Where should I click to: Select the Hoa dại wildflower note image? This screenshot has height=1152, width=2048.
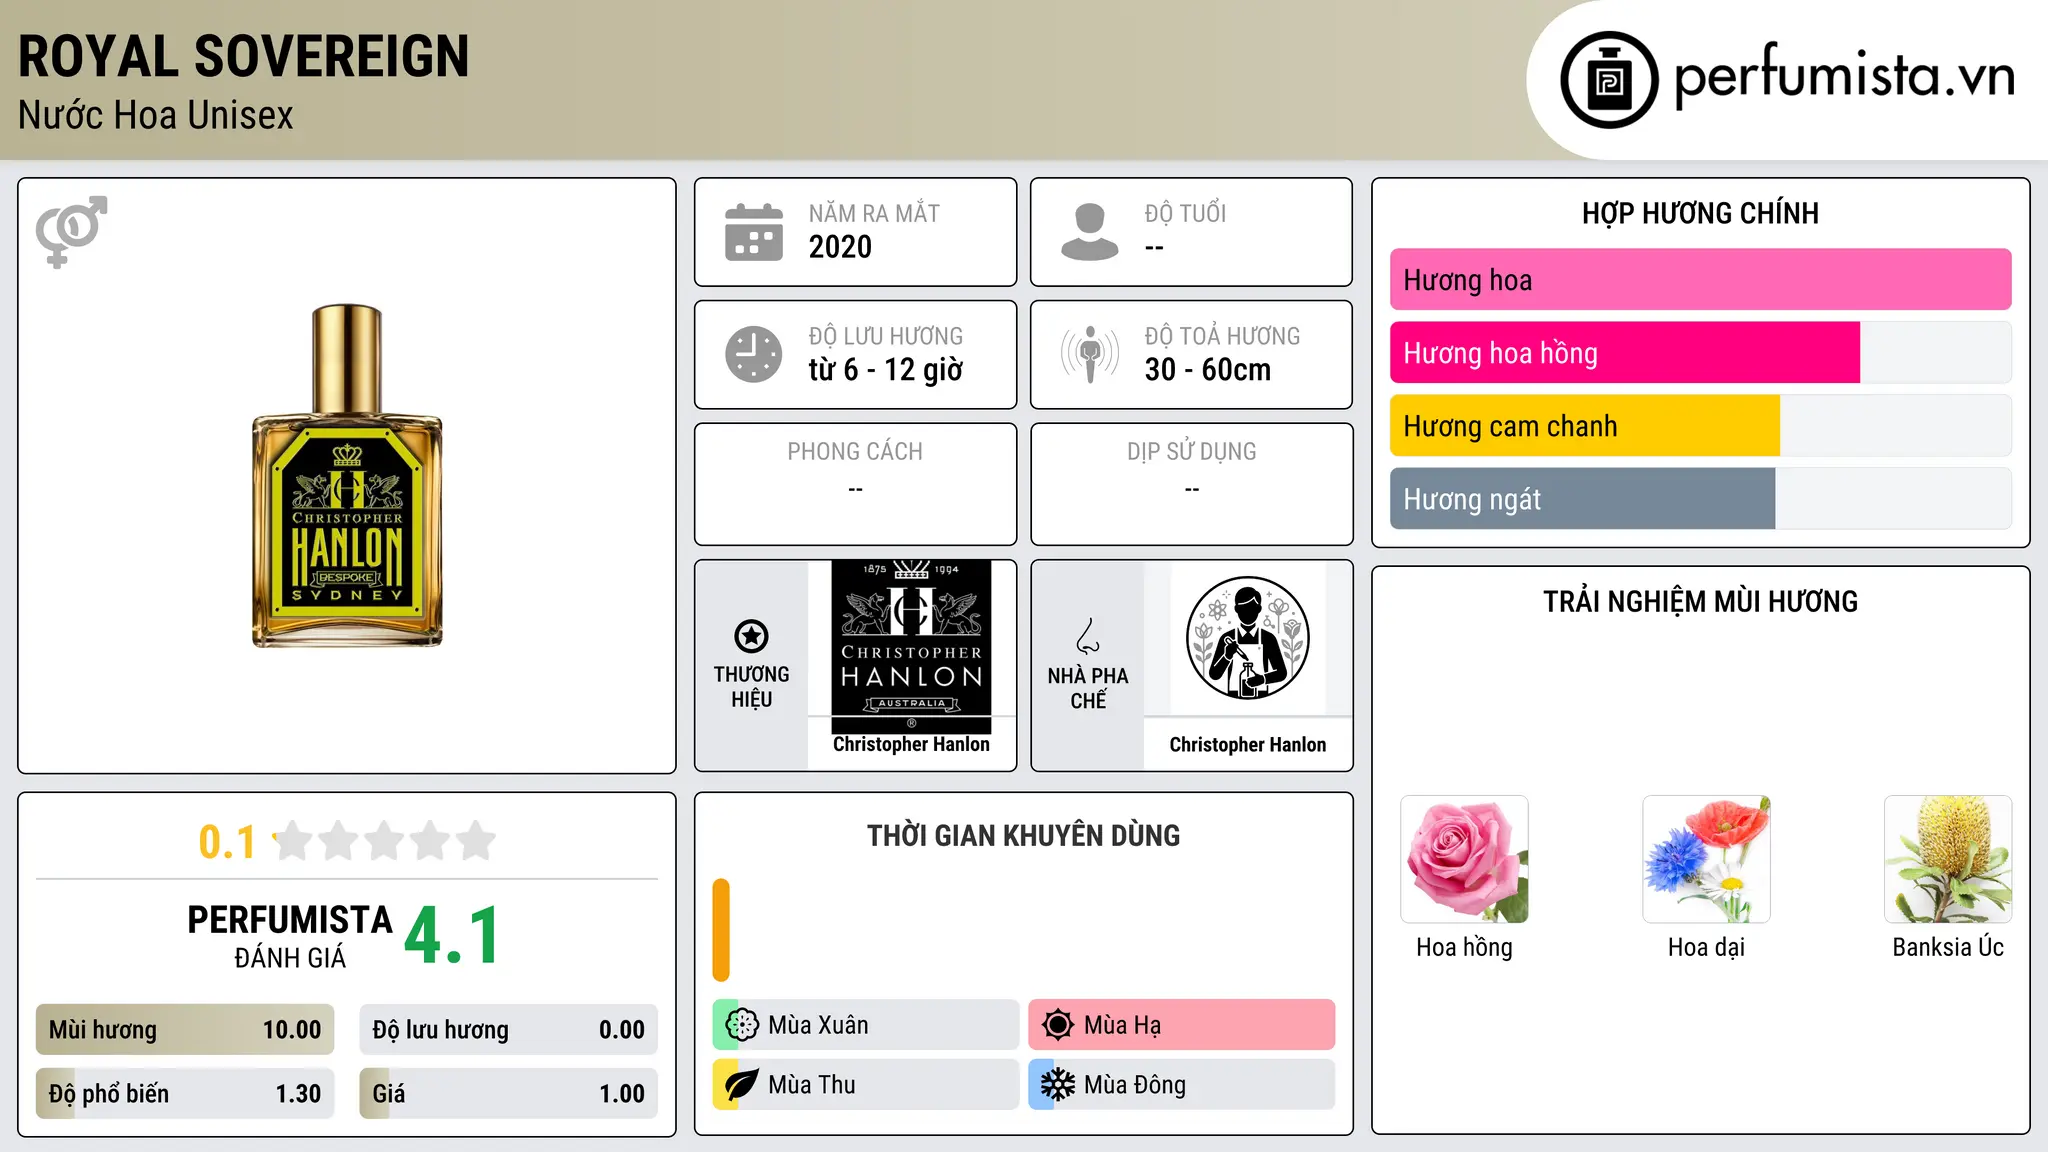(1706, 859)
